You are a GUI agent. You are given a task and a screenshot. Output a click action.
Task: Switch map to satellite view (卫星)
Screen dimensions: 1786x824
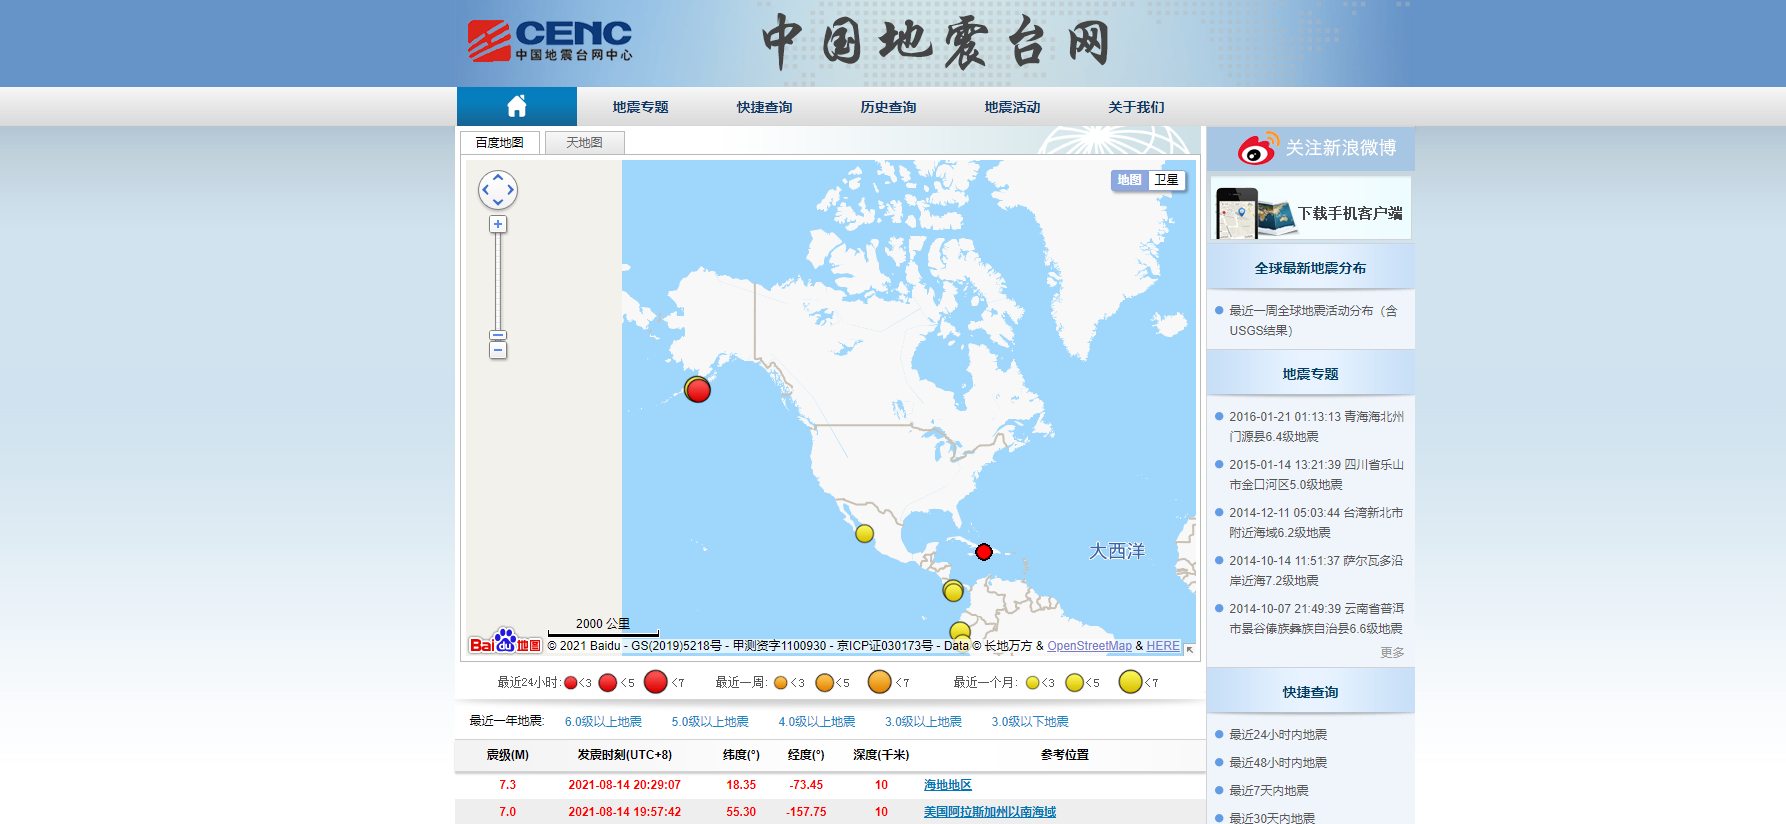[x=1166, y=180]
